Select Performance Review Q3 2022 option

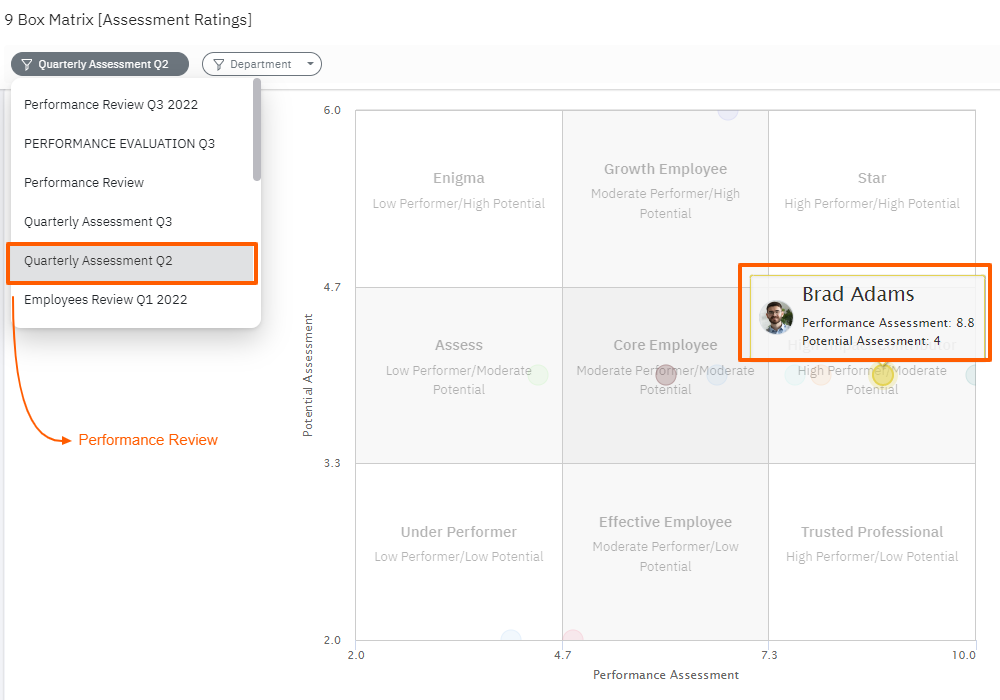click(111, 105)
